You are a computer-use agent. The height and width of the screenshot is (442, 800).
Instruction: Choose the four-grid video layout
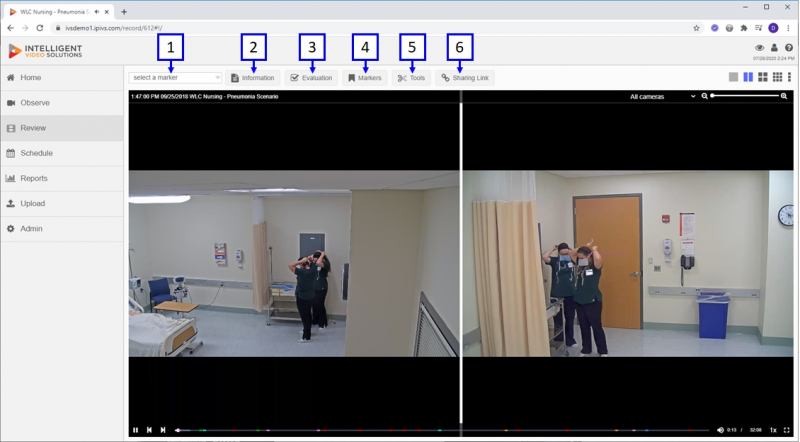pyautogui.click(x=763, y=77)
